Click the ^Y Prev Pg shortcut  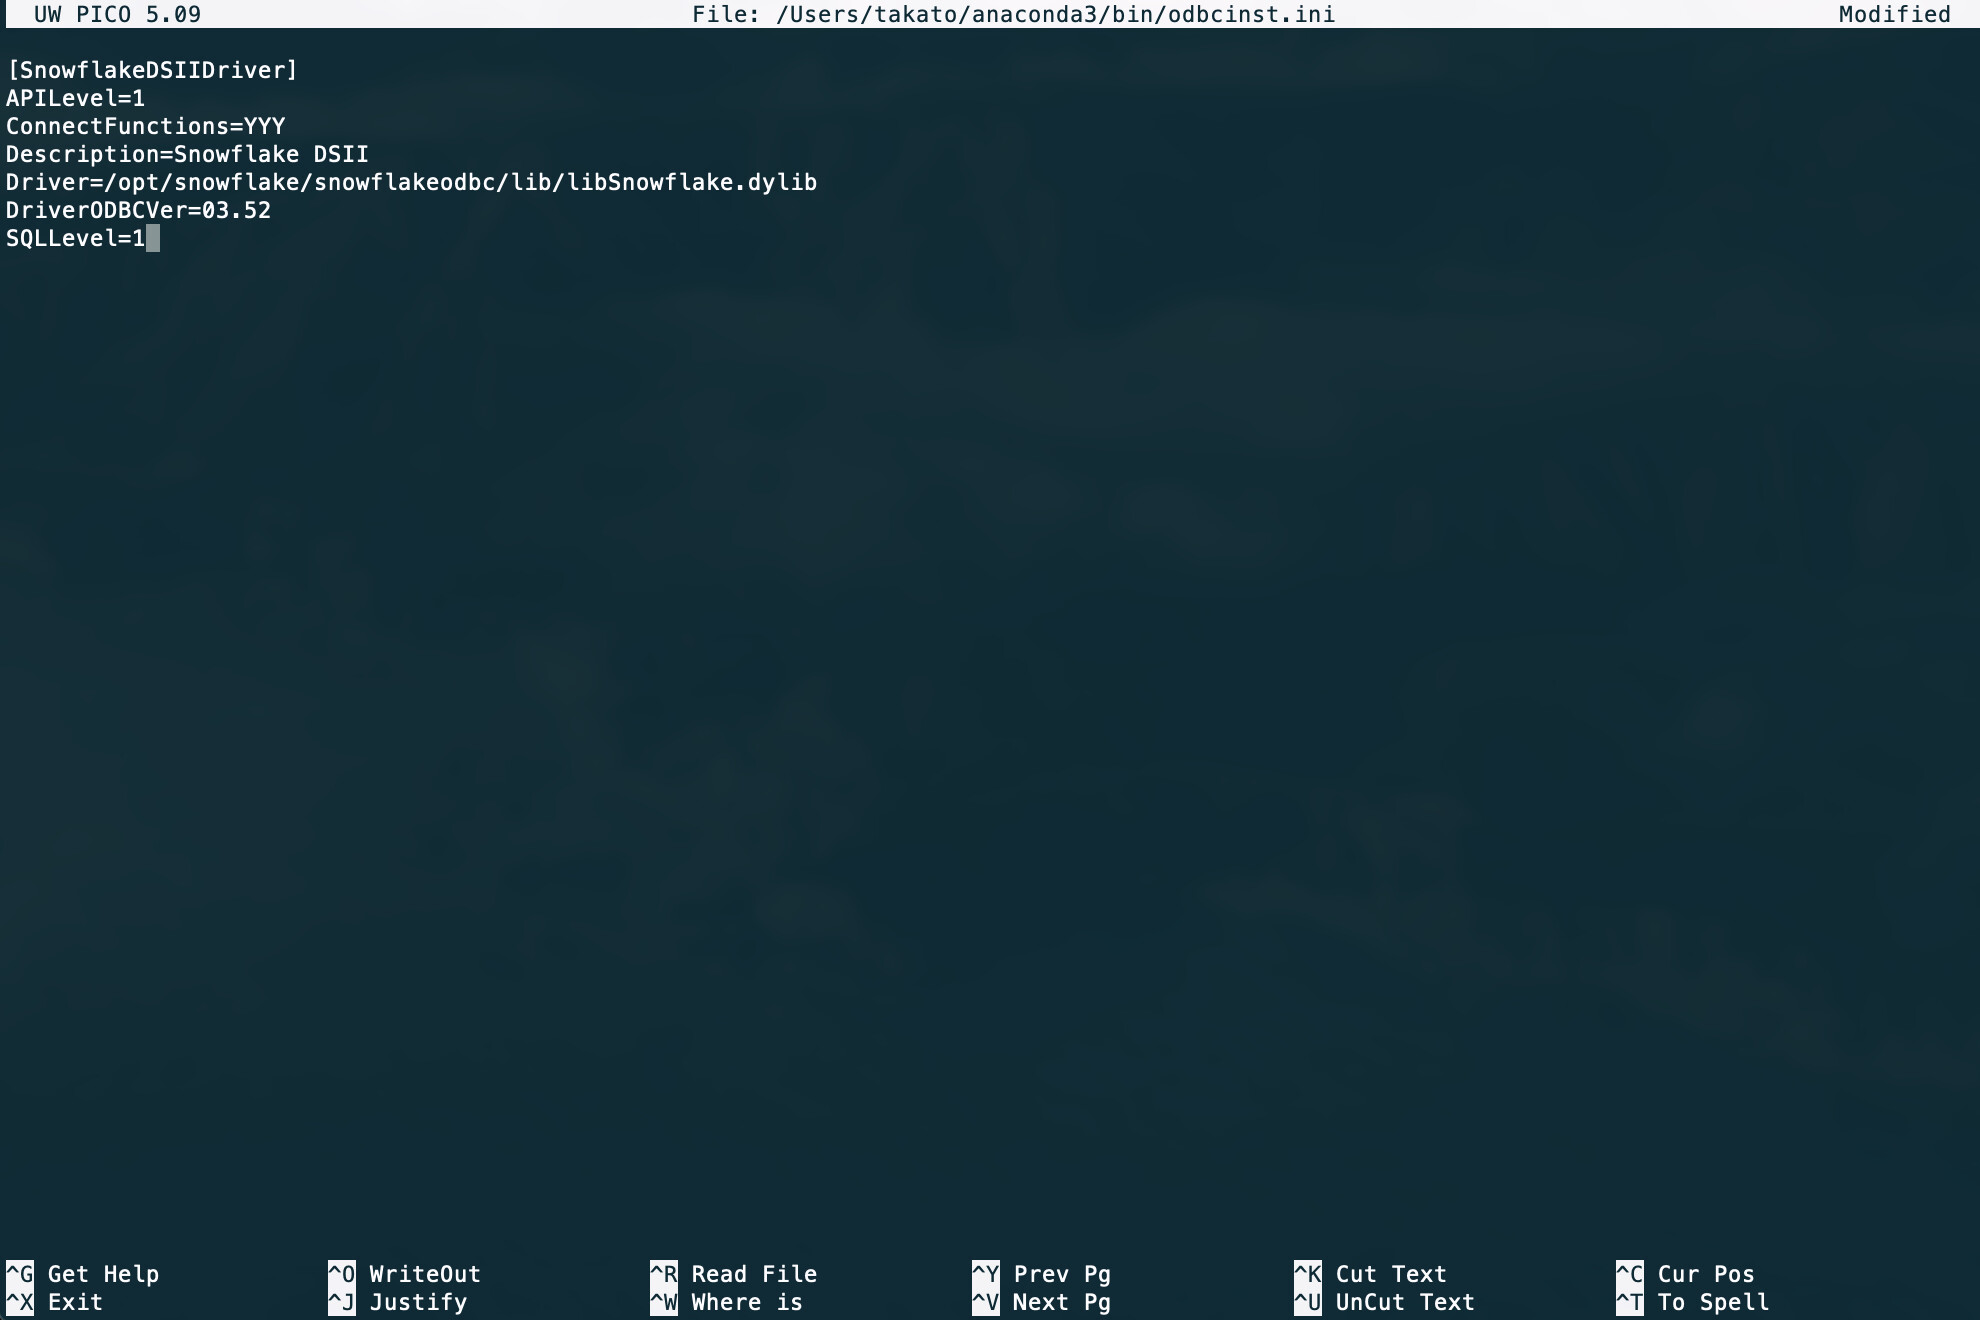coord(1042,1274)
